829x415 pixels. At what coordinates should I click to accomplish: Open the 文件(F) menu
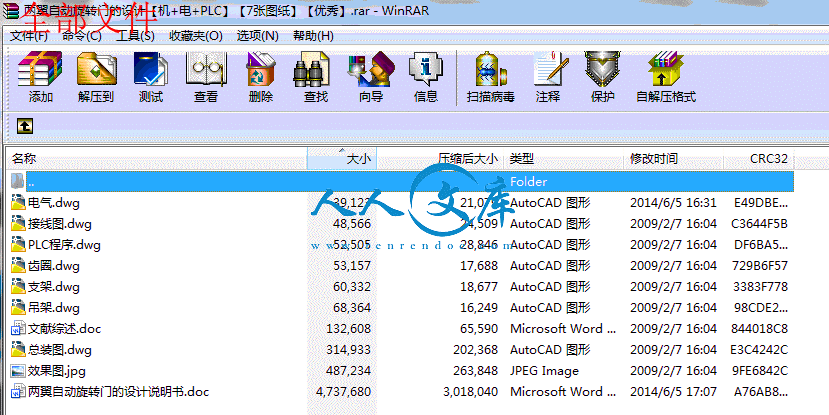pos(29,36)
